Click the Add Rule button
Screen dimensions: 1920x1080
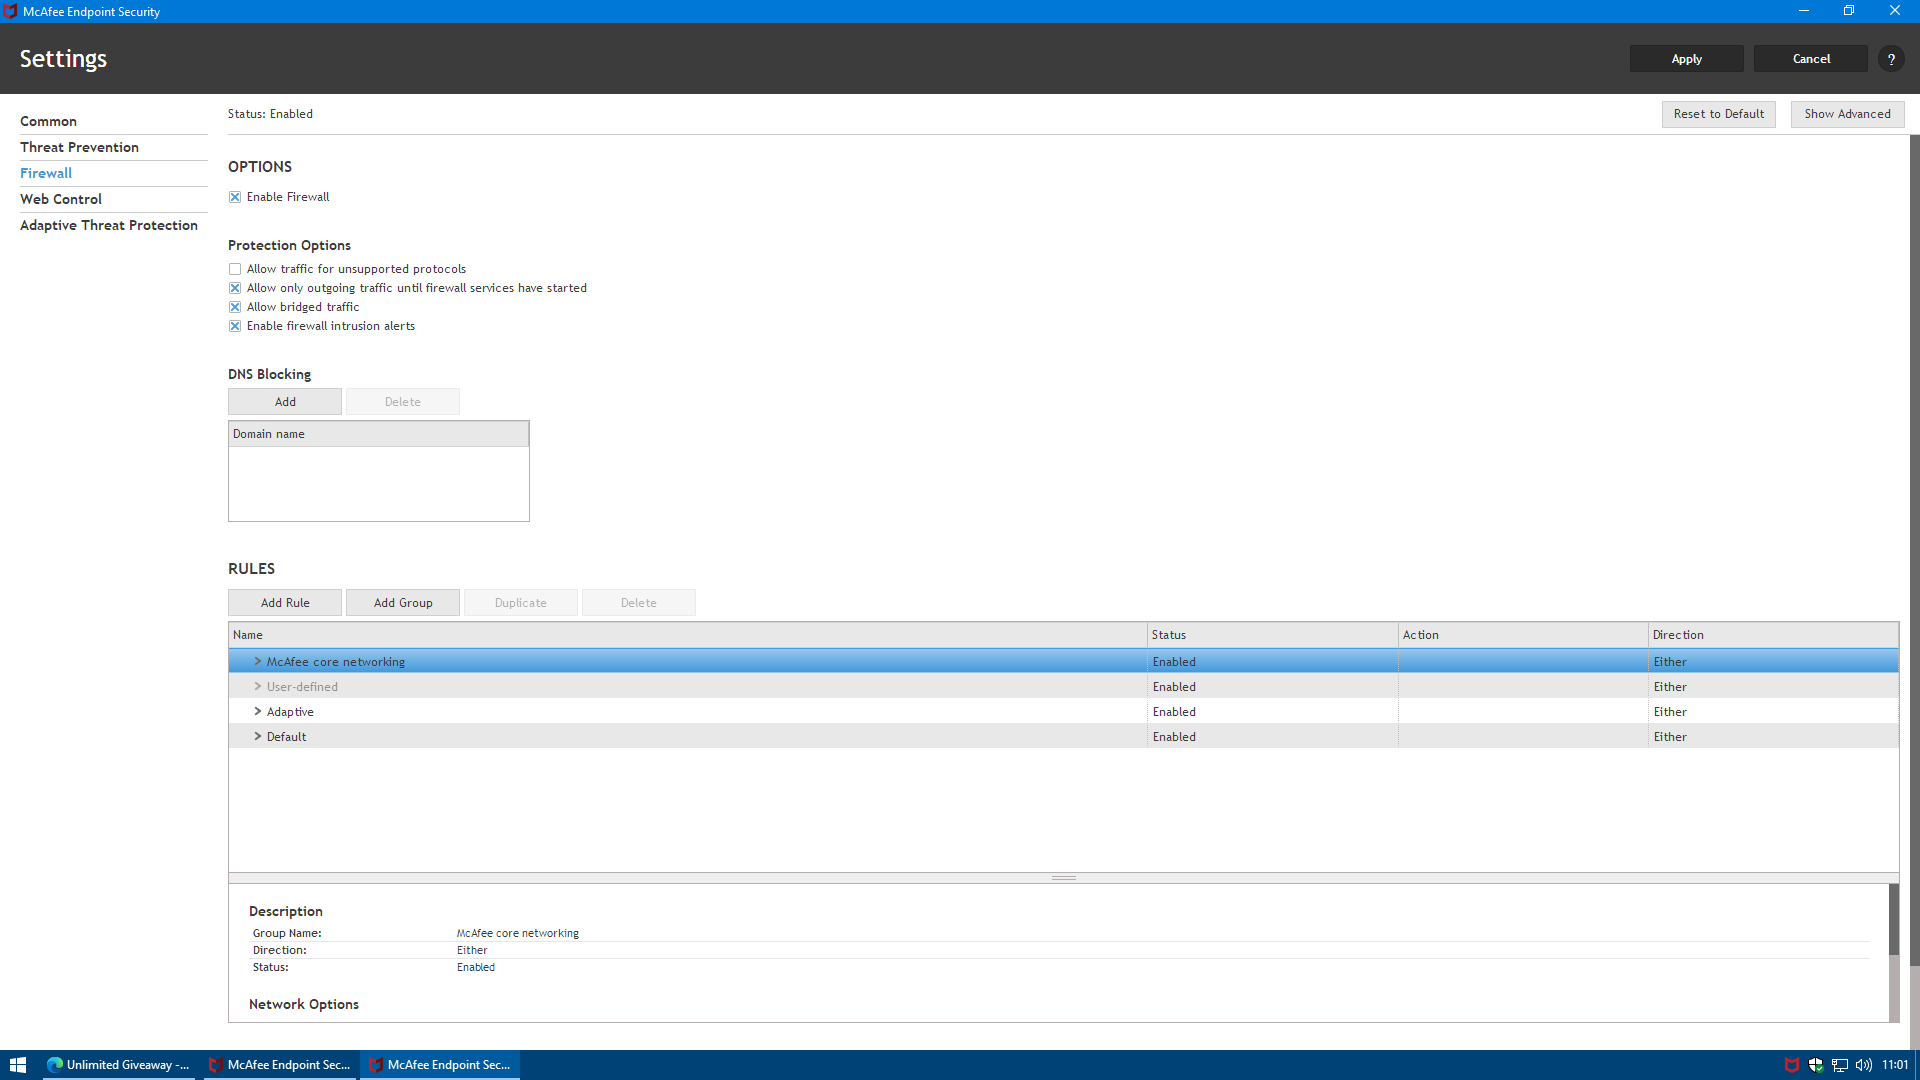point(285,603)
